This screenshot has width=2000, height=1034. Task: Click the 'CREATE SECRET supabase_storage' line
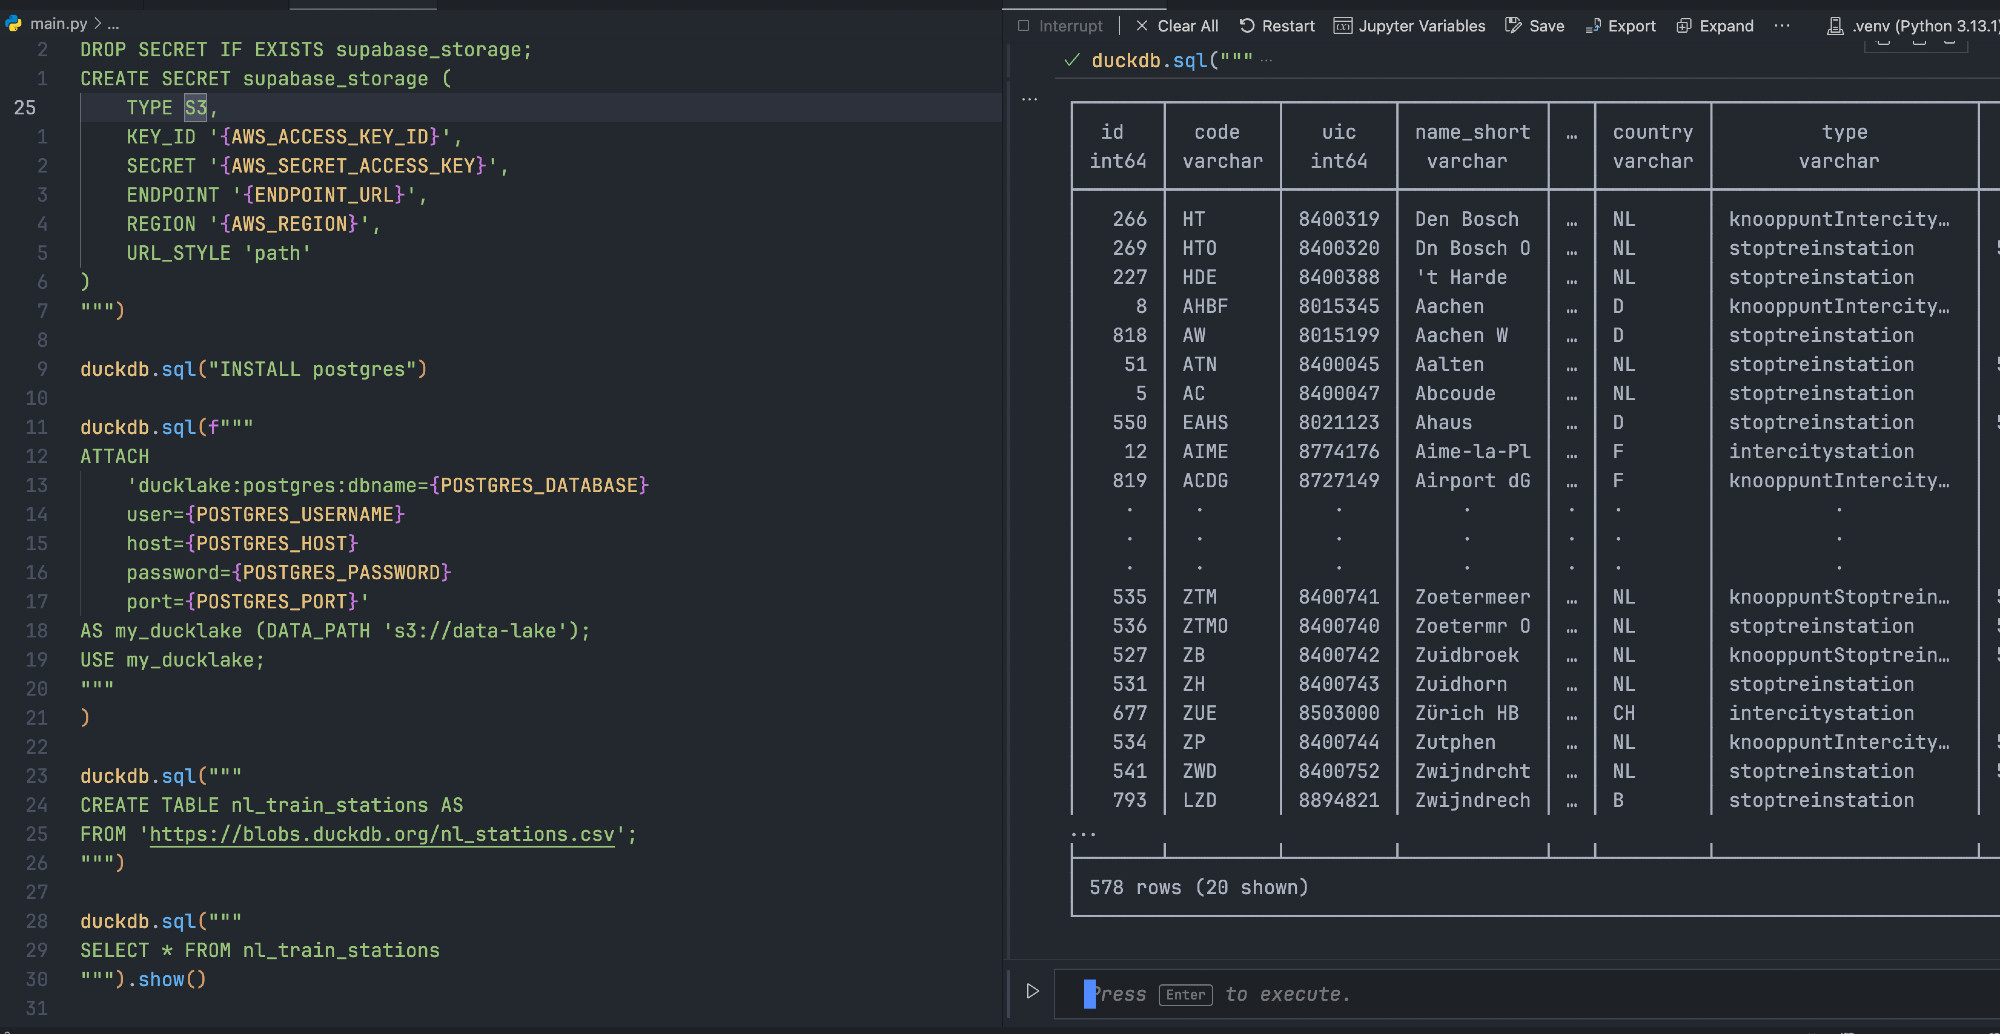click(x=266, y=79)
